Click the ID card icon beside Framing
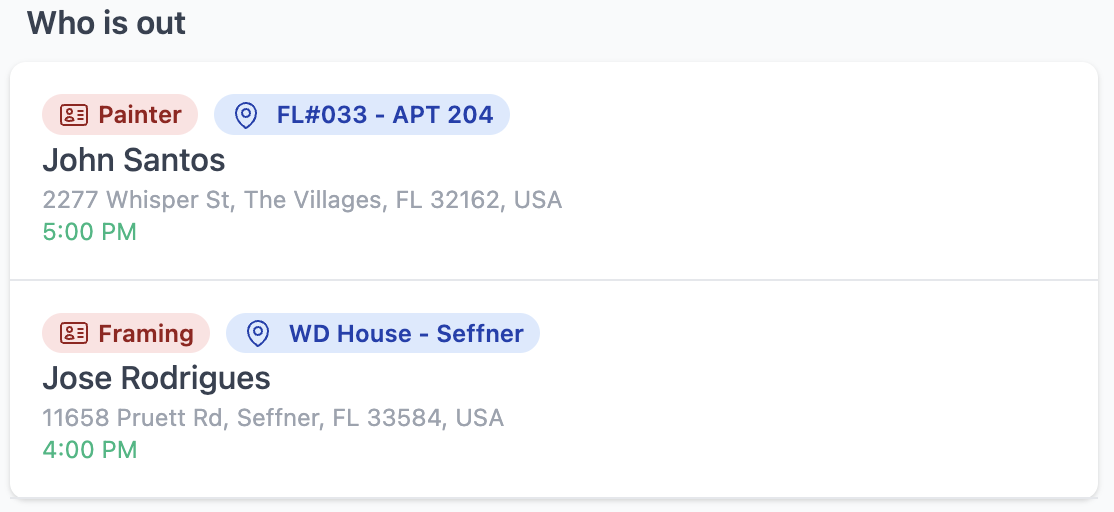1114x512 pixels. click(74, 333)
